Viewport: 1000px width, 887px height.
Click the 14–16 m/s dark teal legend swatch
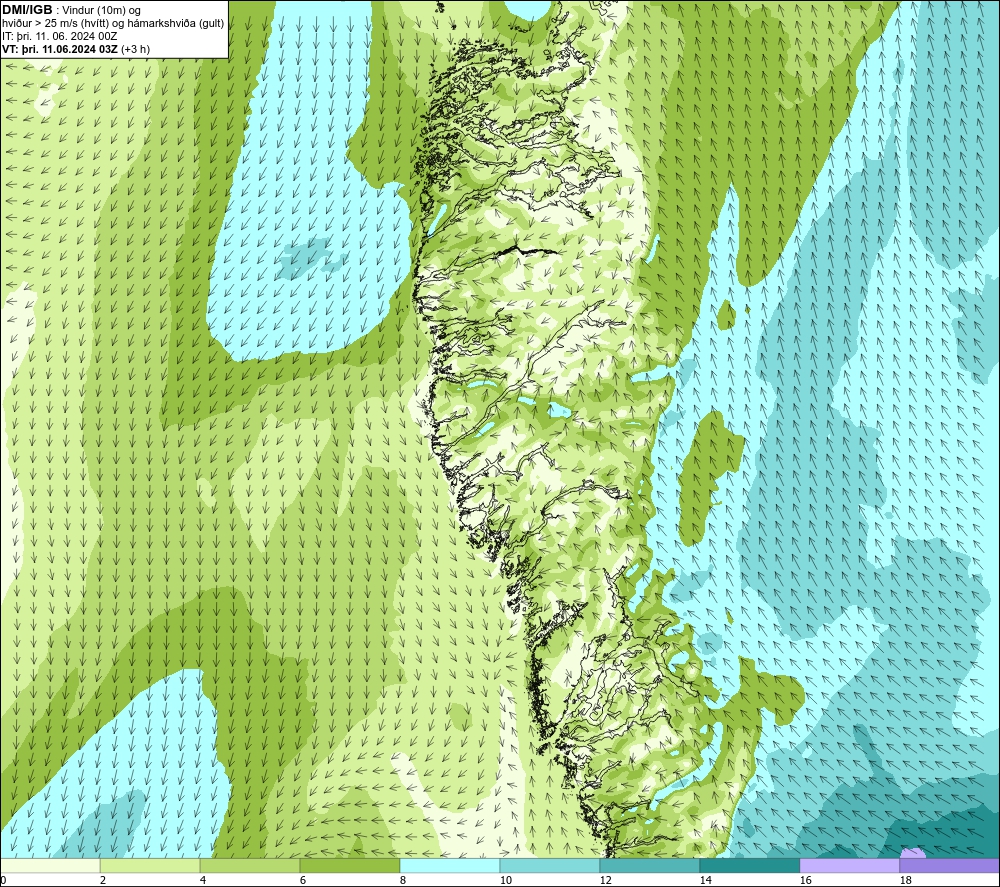click(x=749, y=865)
